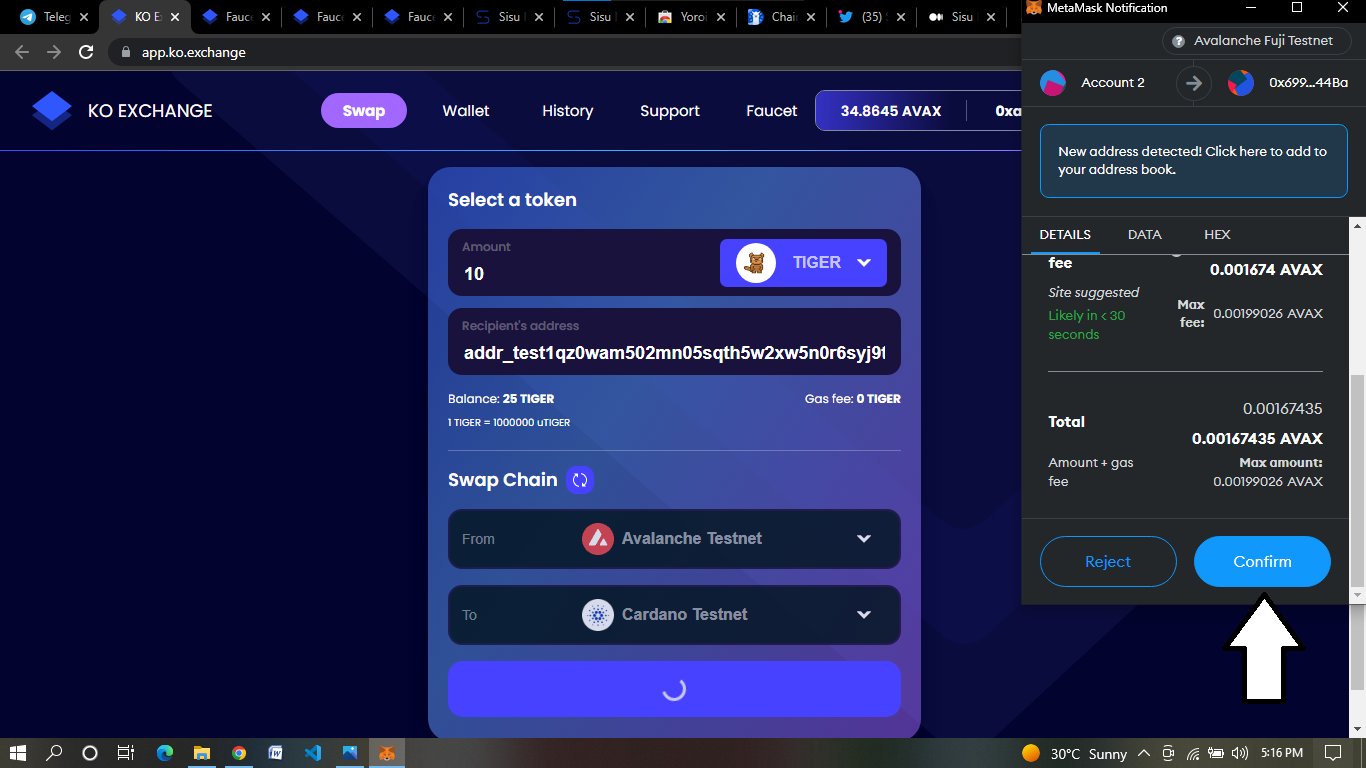View site info via the lock icon

point(125,52)
